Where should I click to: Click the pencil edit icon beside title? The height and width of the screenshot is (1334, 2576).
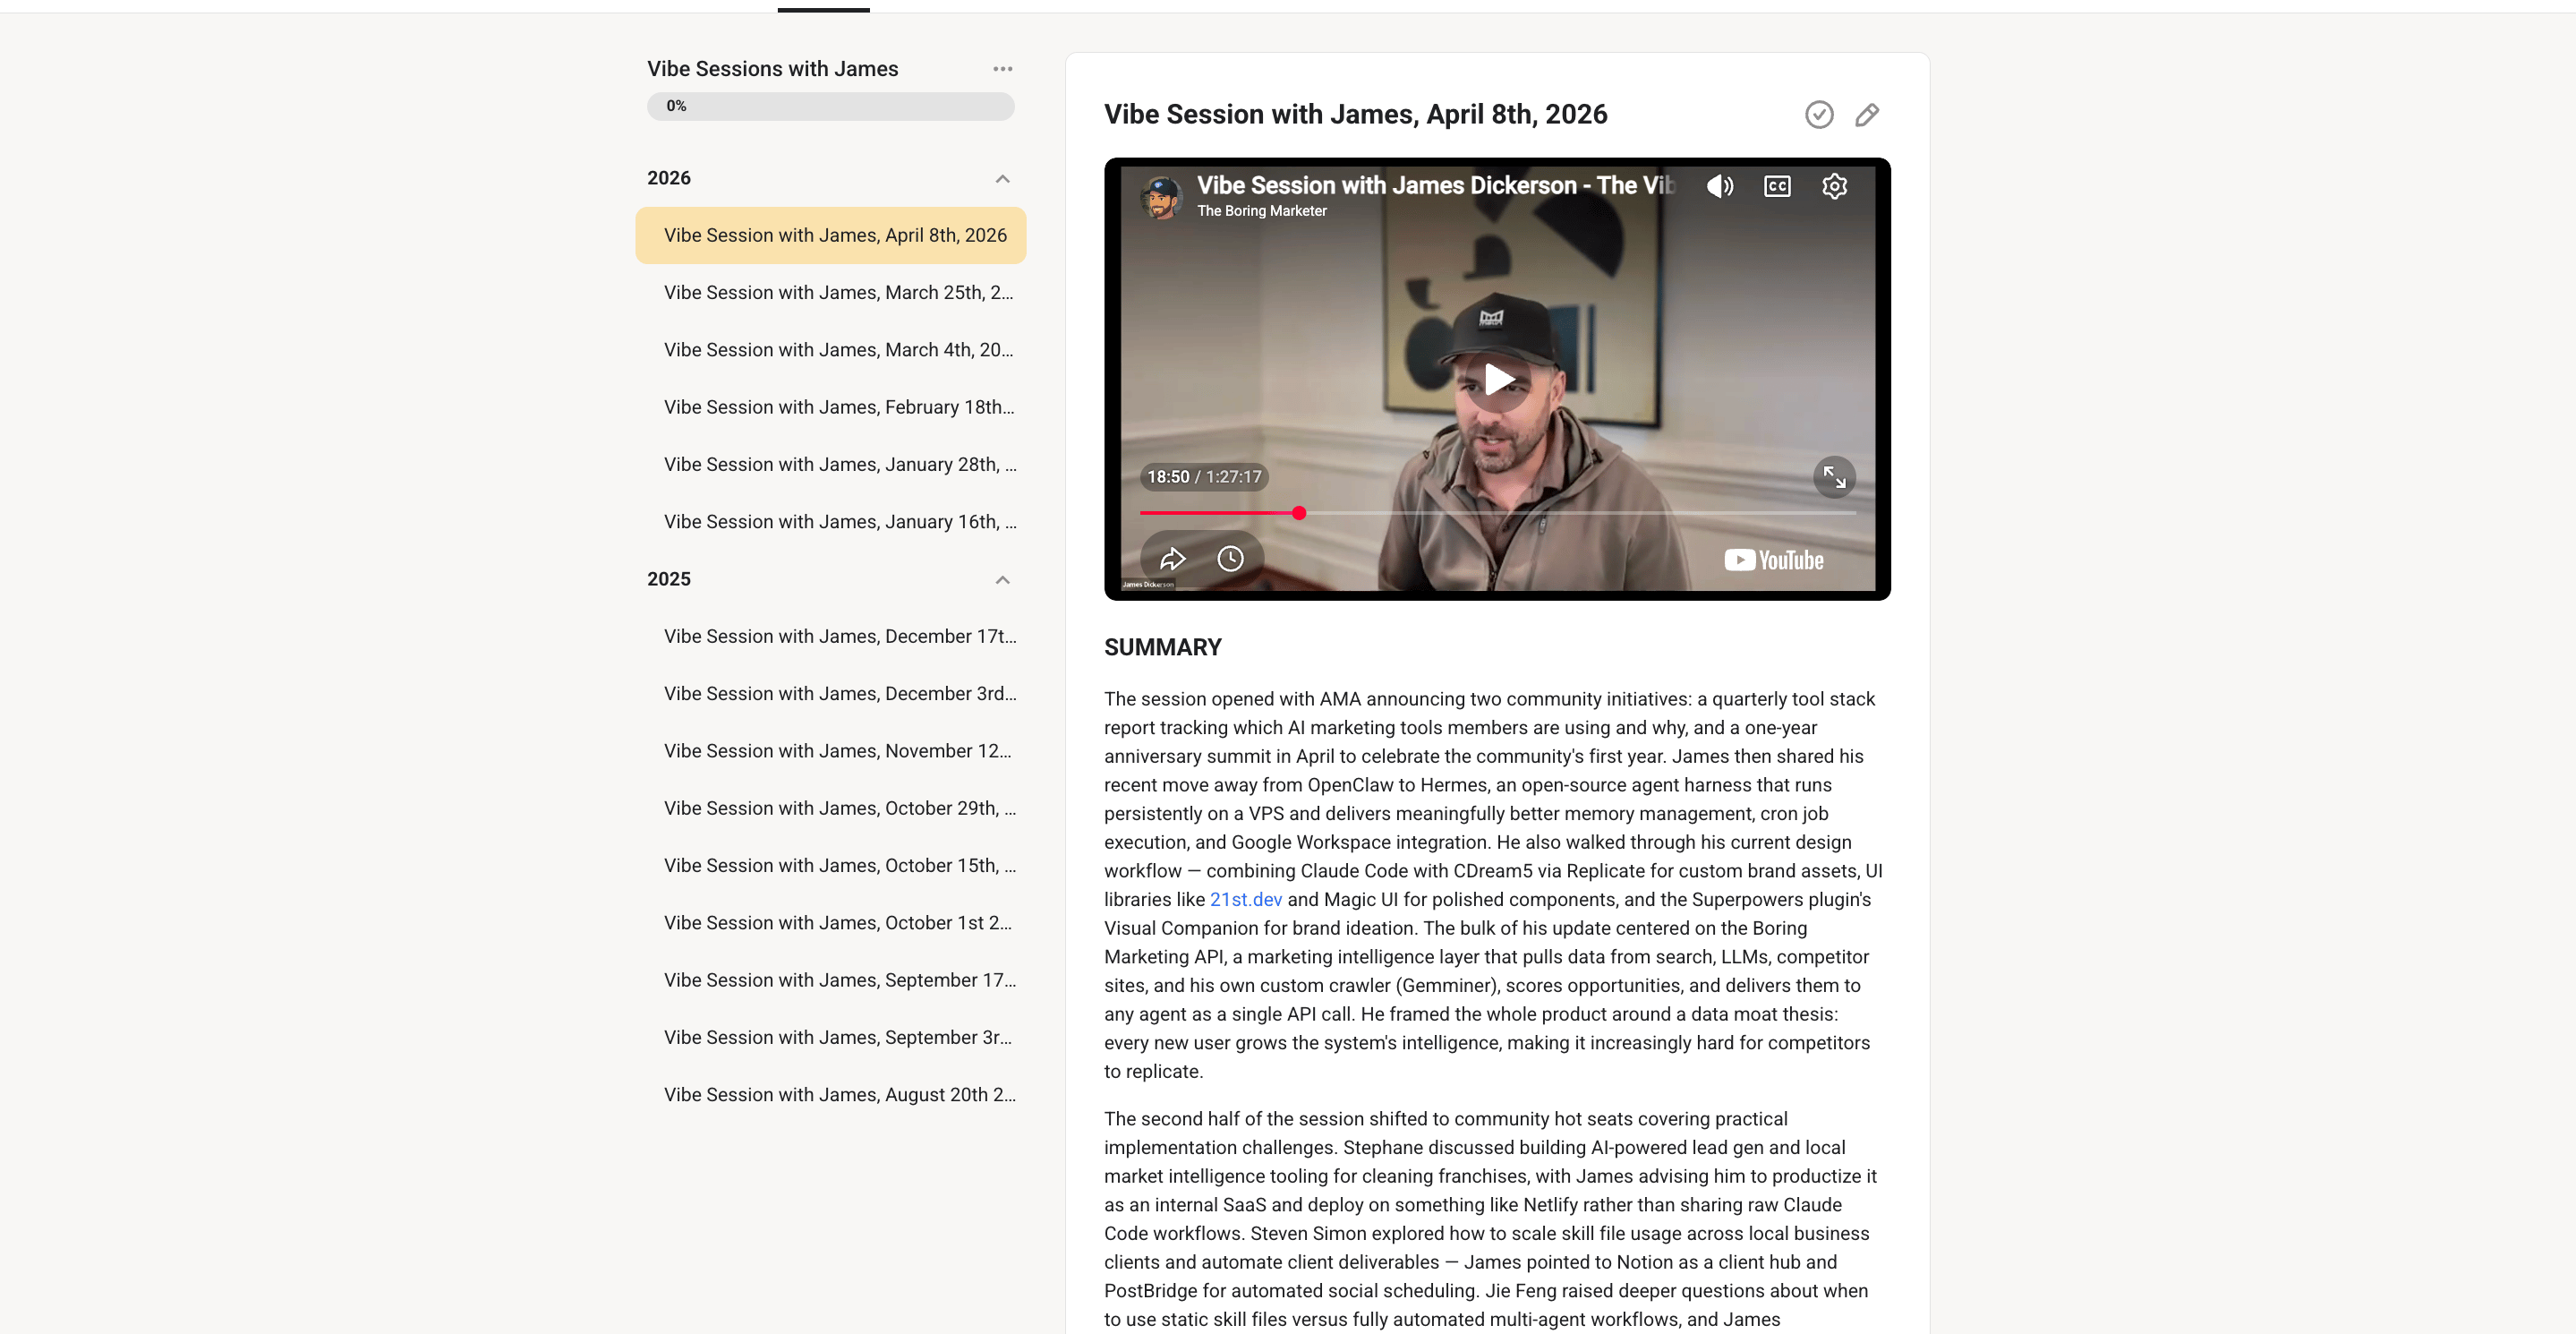pos(1866,115)
